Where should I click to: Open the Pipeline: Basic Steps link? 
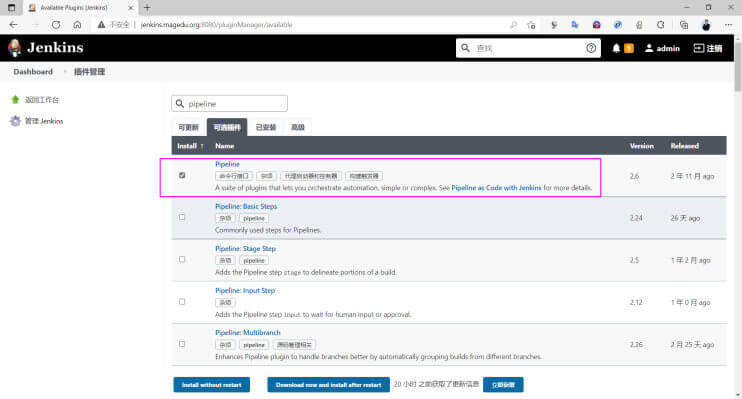point(246,206)
